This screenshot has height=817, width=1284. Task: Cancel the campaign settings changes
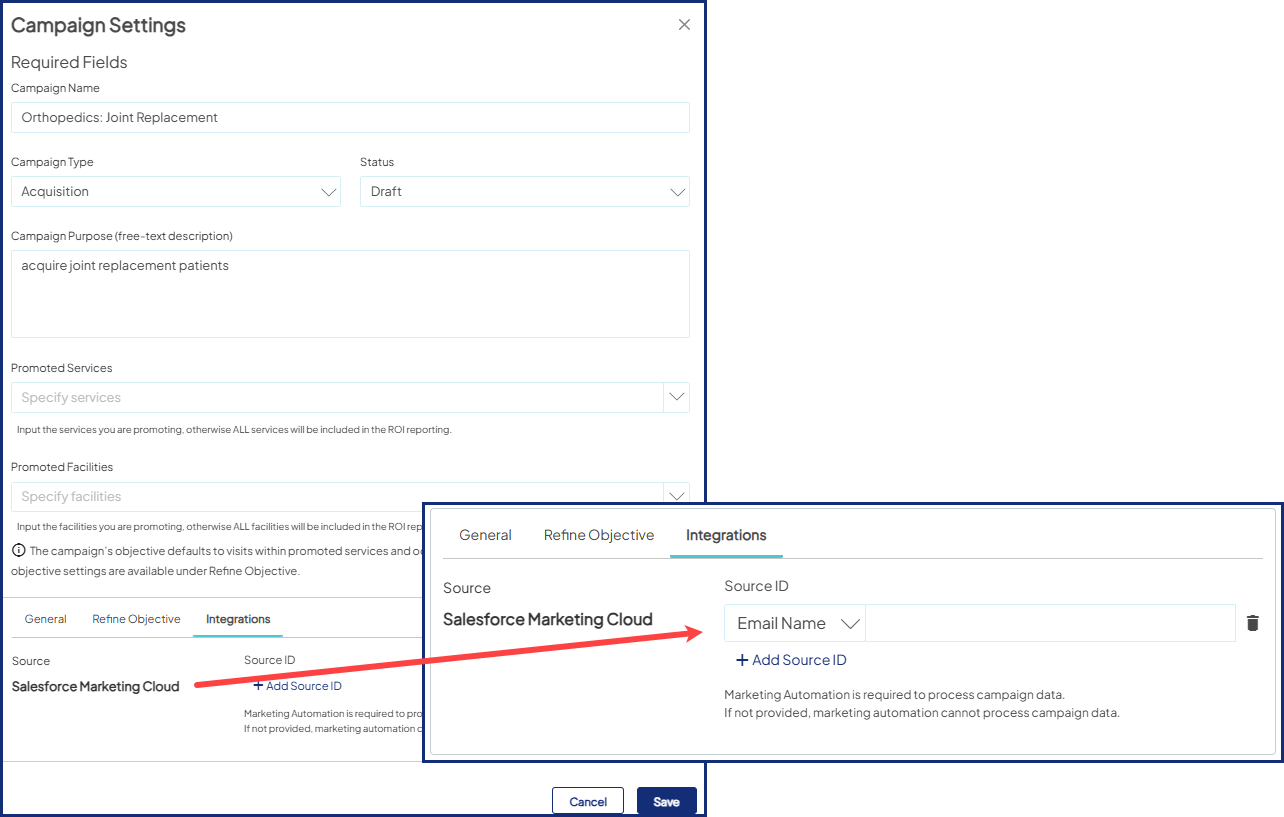point(587,800)
